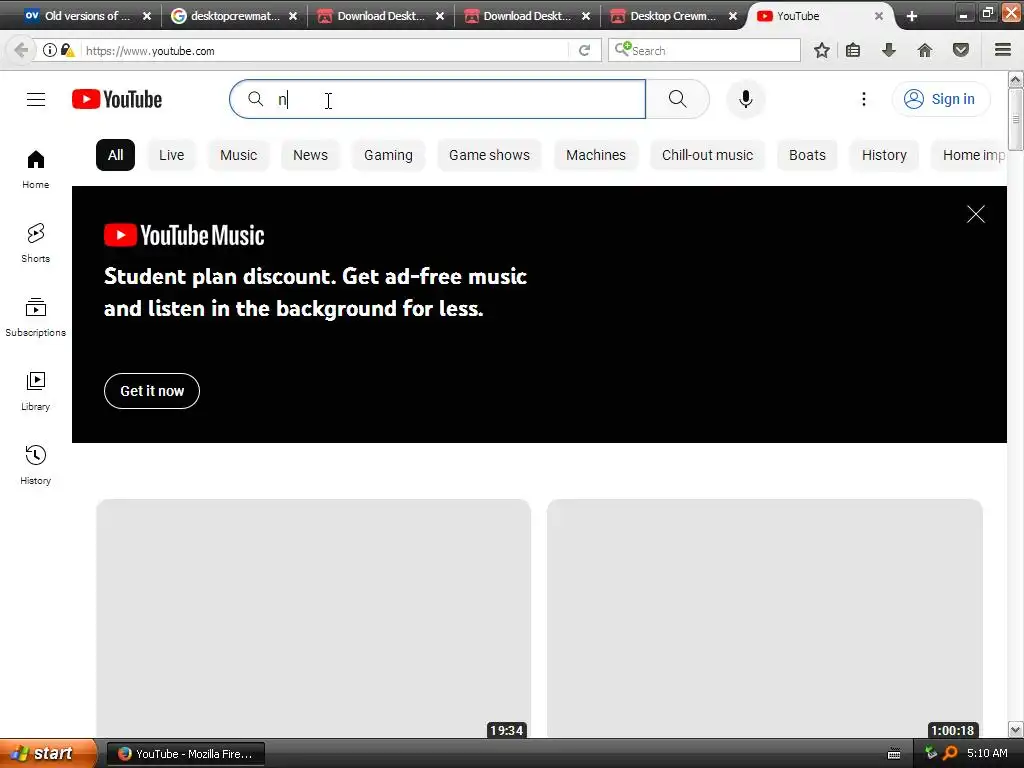Open the YouTube hamburger guide menu
Viewport: 1024px width, 768px height.
[x=36, y=99]
